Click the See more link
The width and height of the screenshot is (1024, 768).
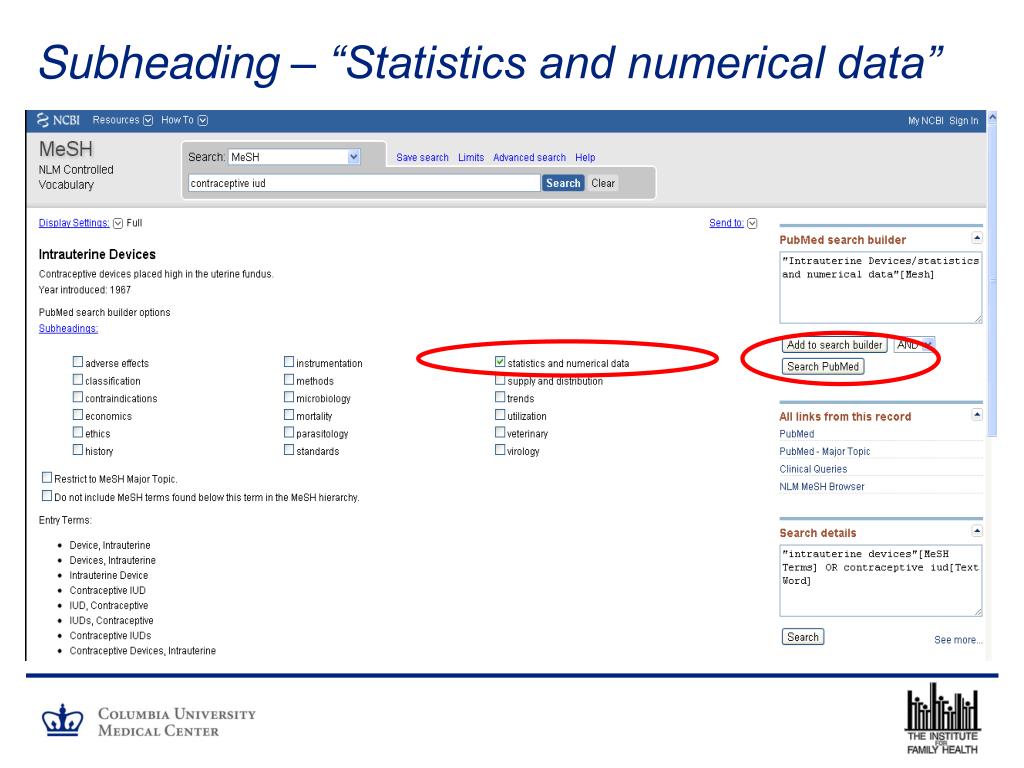(x=958, y=640)
